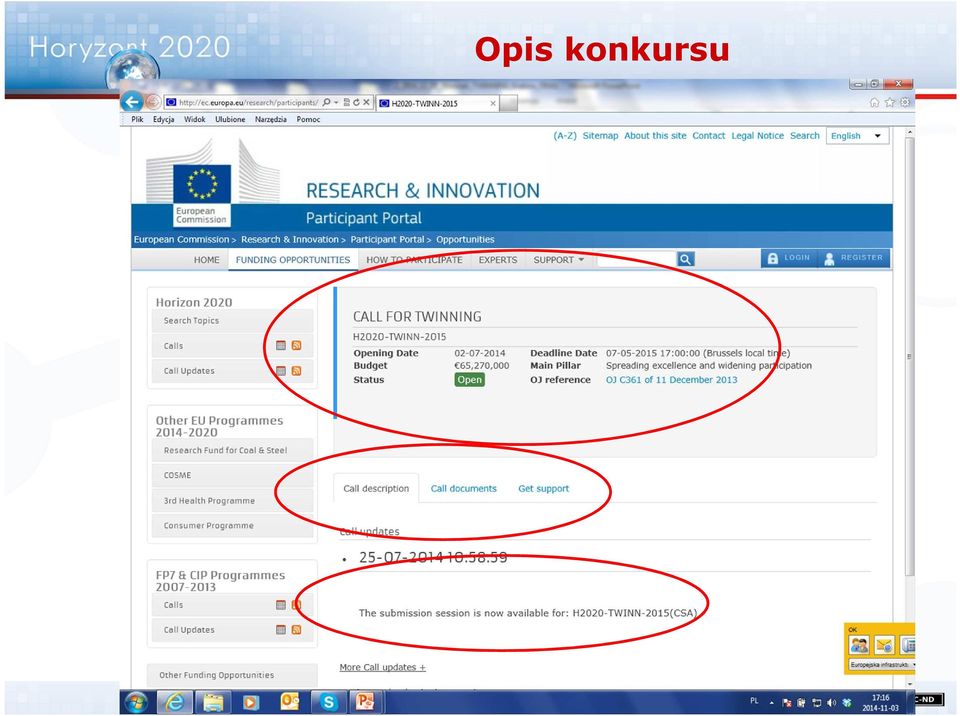Click the Horizon 2020 Call Updates RSS icon
Viewport: 960px width, 716px height.
click(x=296, y=371)
